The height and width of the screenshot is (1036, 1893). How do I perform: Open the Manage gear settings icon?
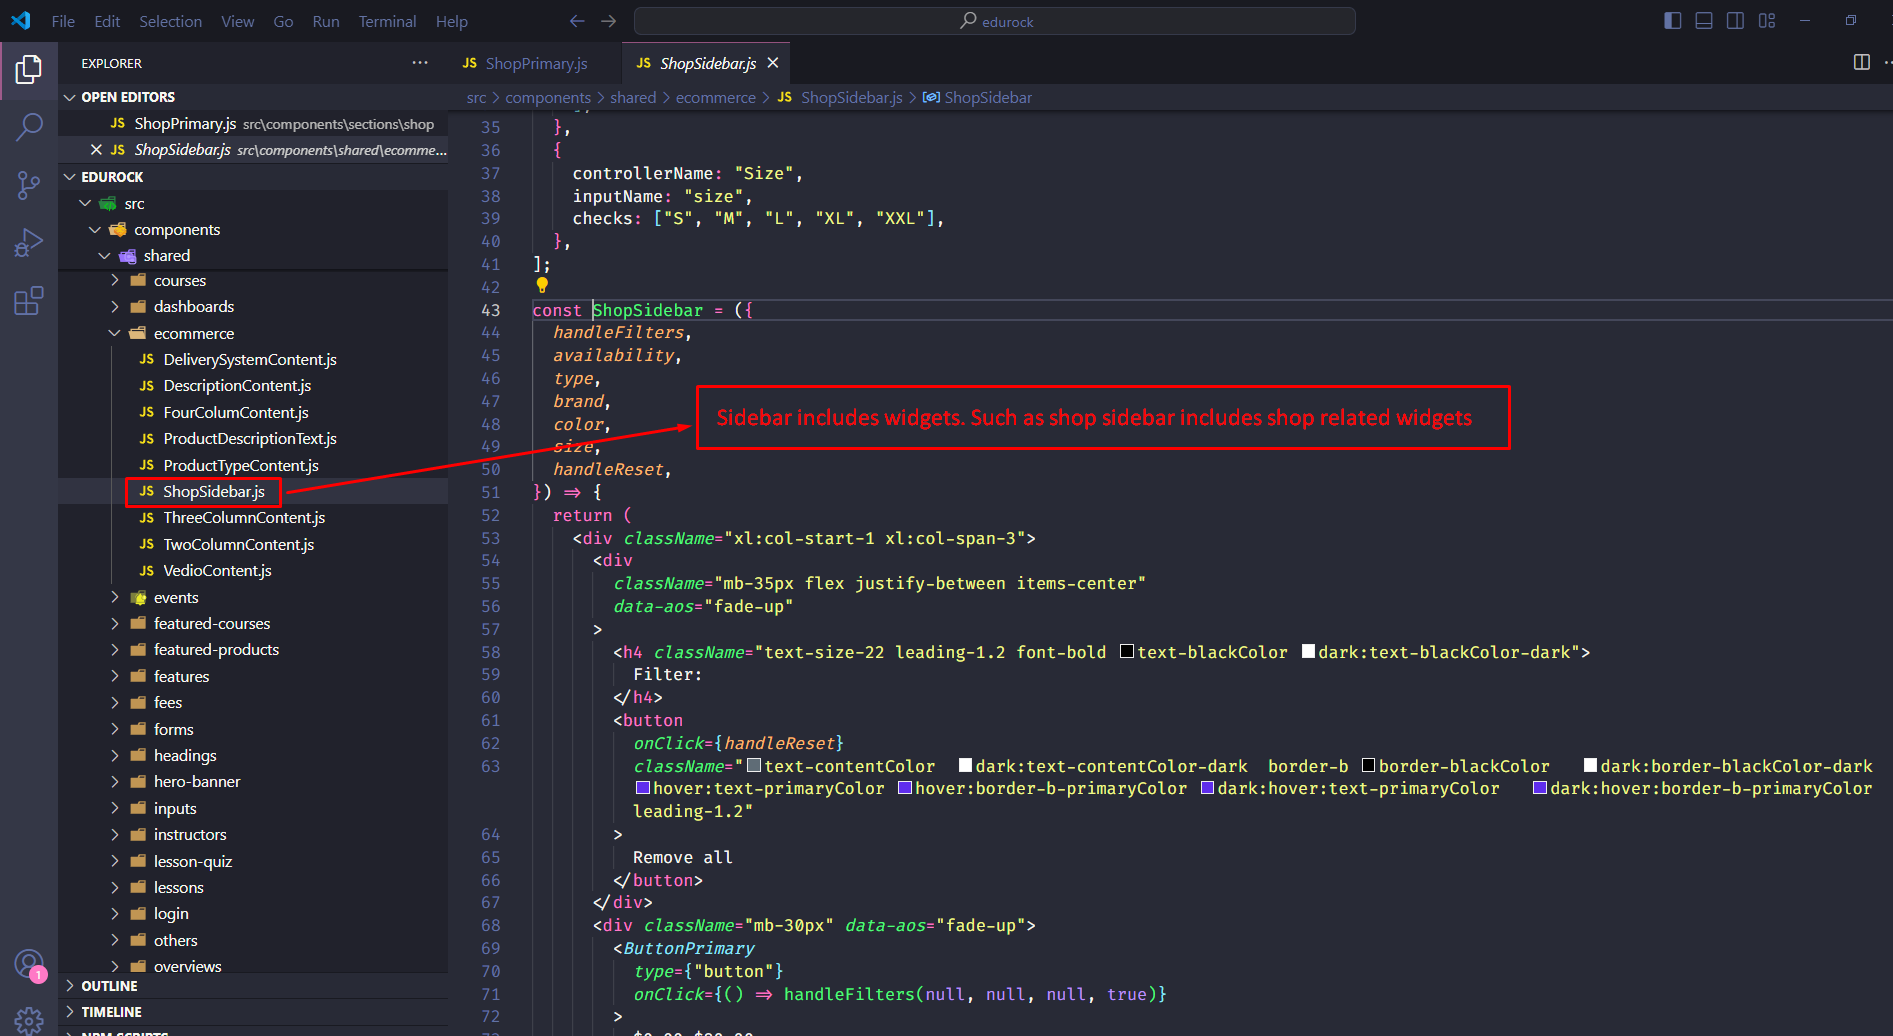click(29, 1021)
